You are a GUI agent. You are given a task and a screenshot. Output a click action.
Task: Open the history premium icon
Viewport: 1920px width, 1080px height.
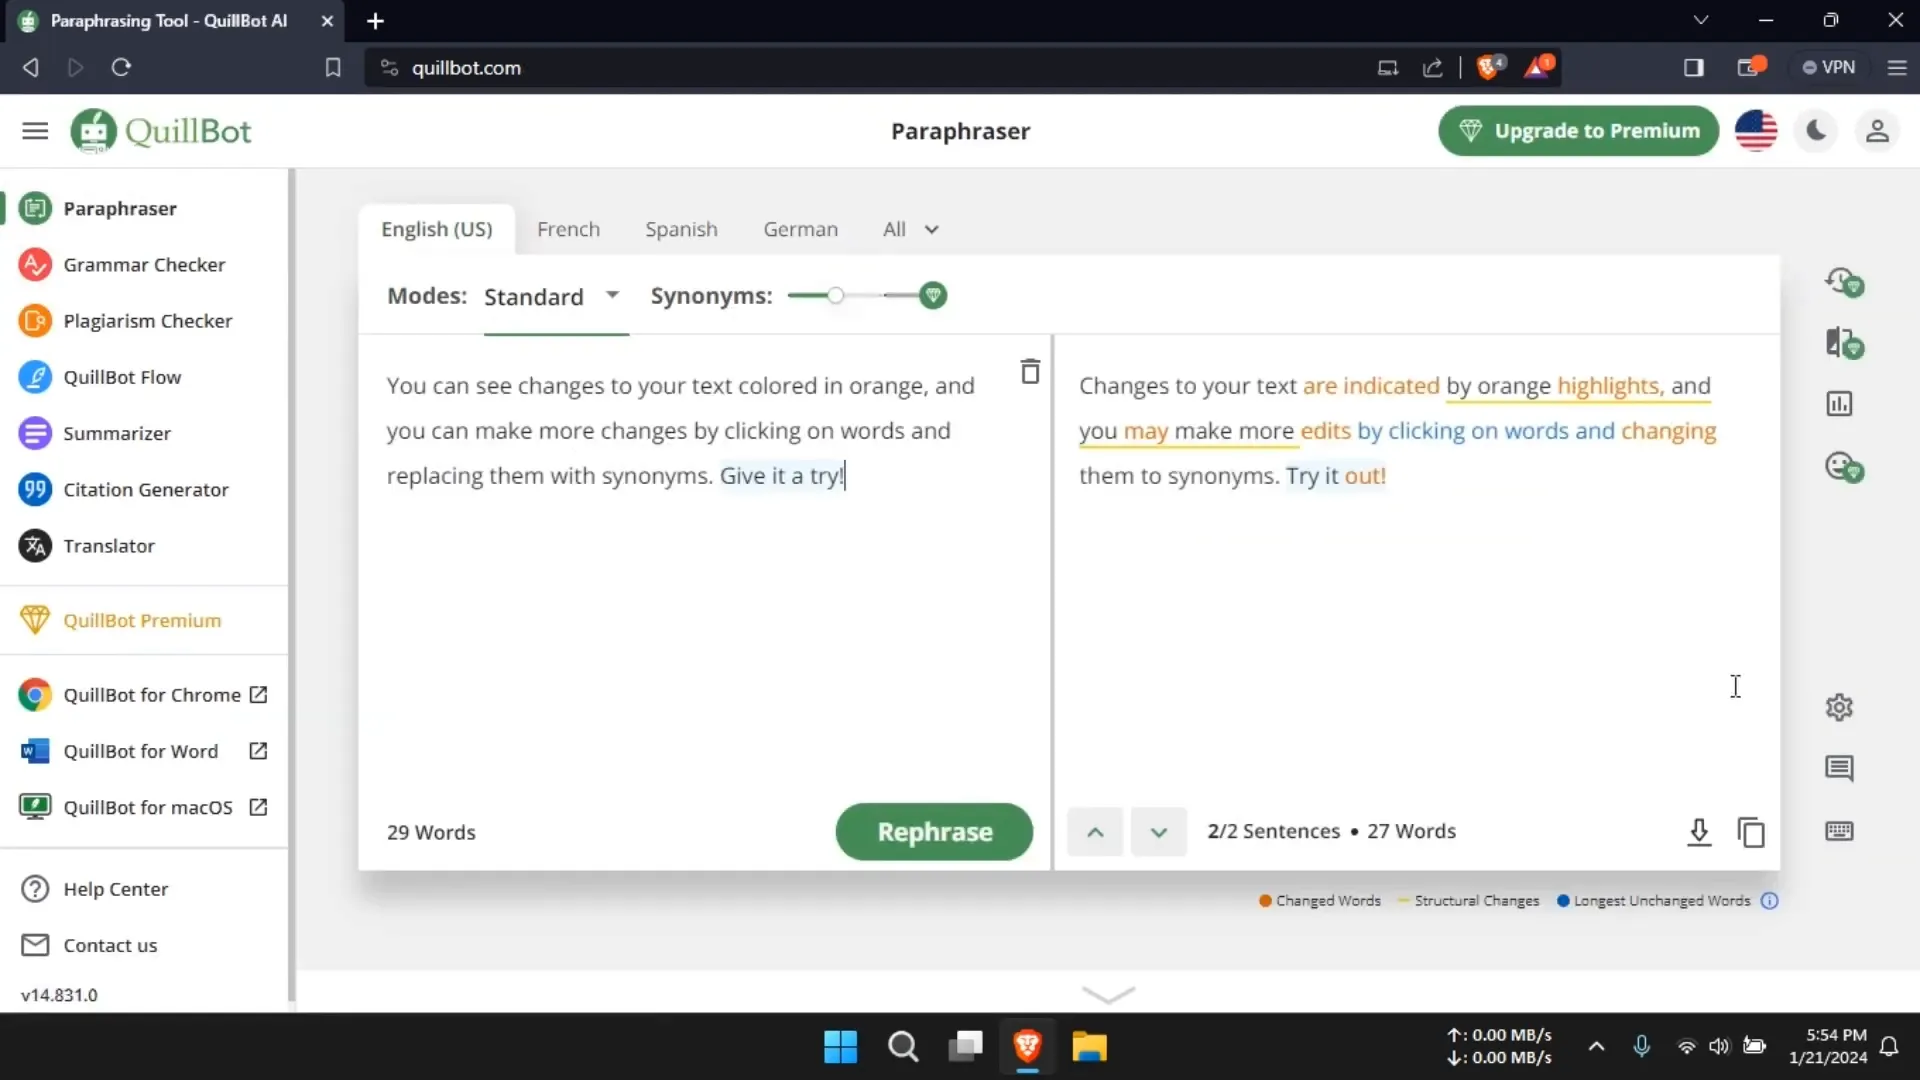point(1843,282)
